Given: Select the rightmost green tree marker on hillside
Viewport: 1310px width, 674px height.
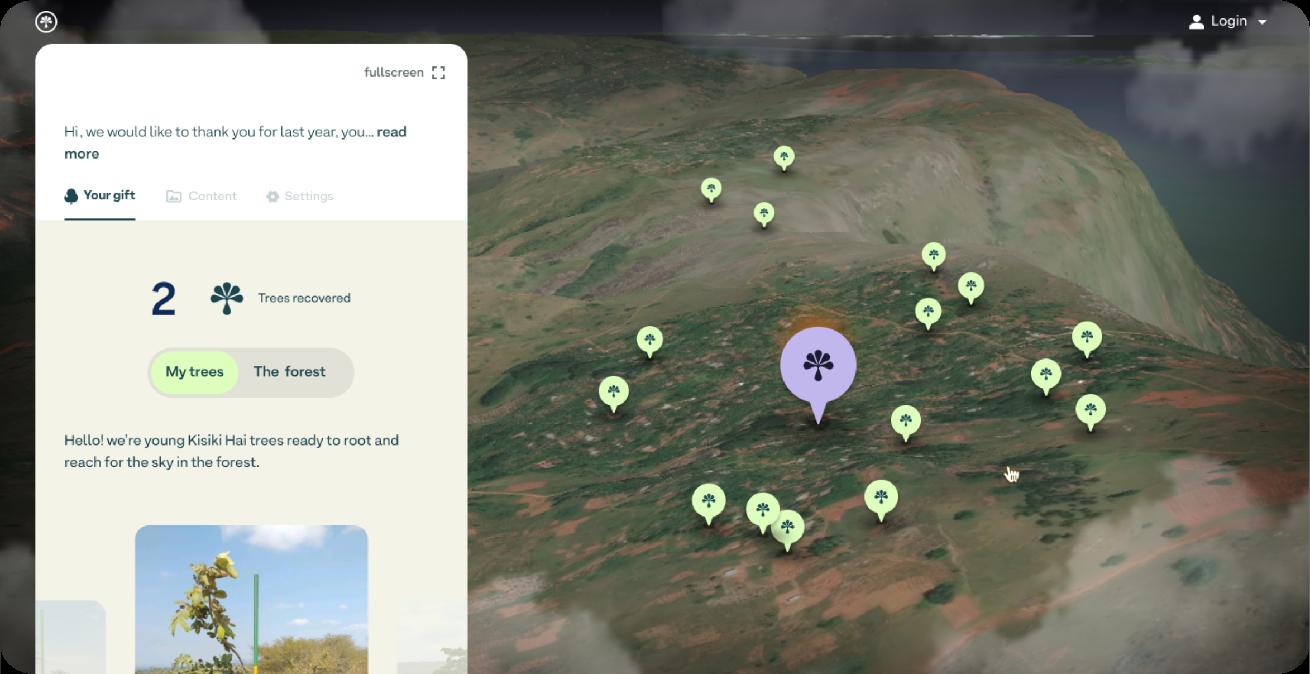Looking at the screenshot, I should [x=1090, y=412].
